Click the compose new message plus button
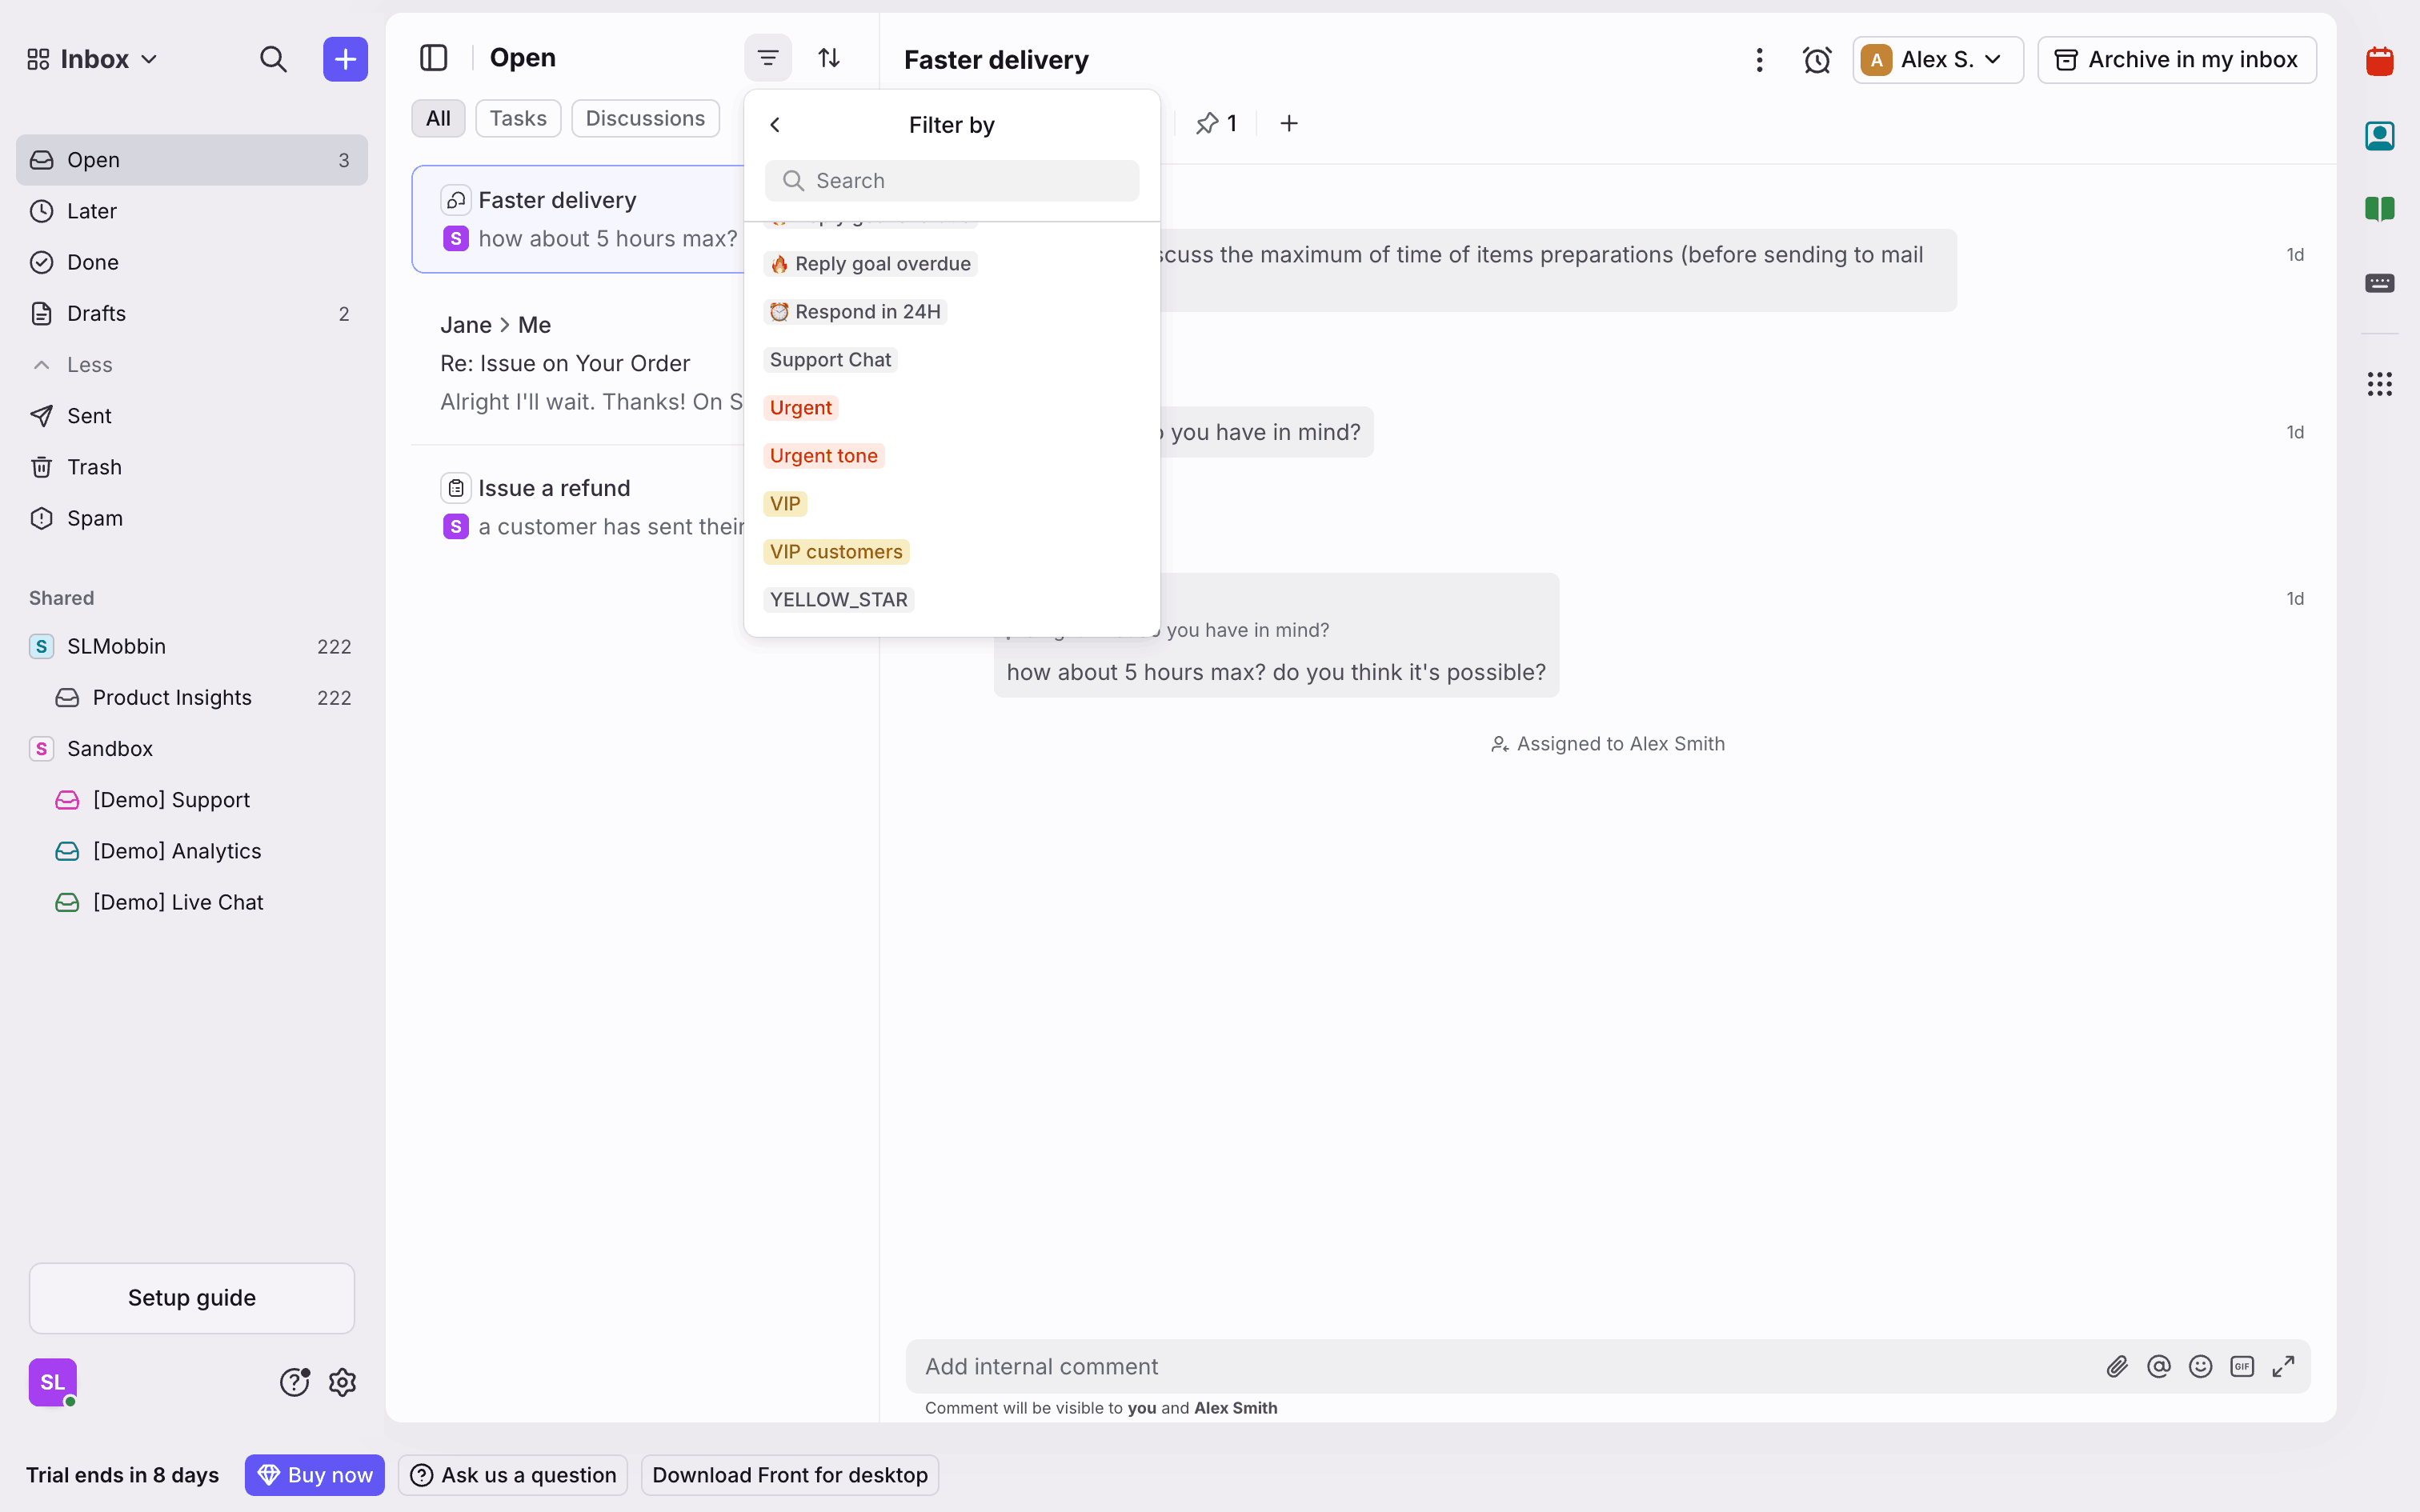This screenshot has height=1512, width=2420. tap(345, 59)
